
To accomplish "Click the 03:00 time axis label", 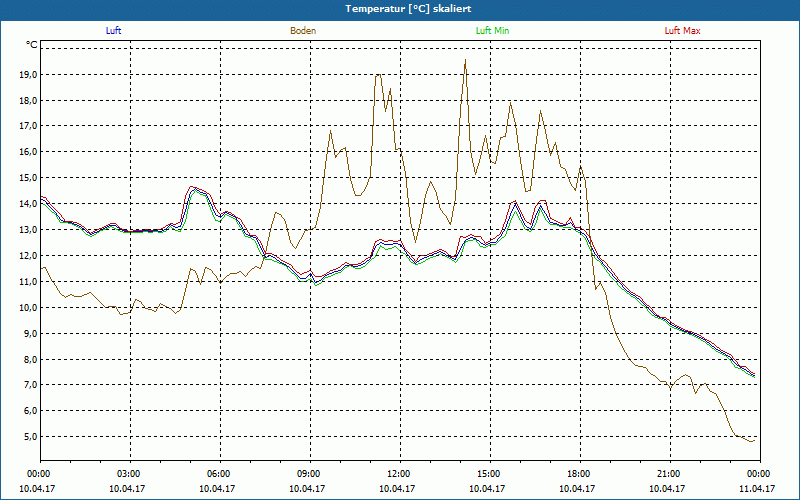I will 131,474.
